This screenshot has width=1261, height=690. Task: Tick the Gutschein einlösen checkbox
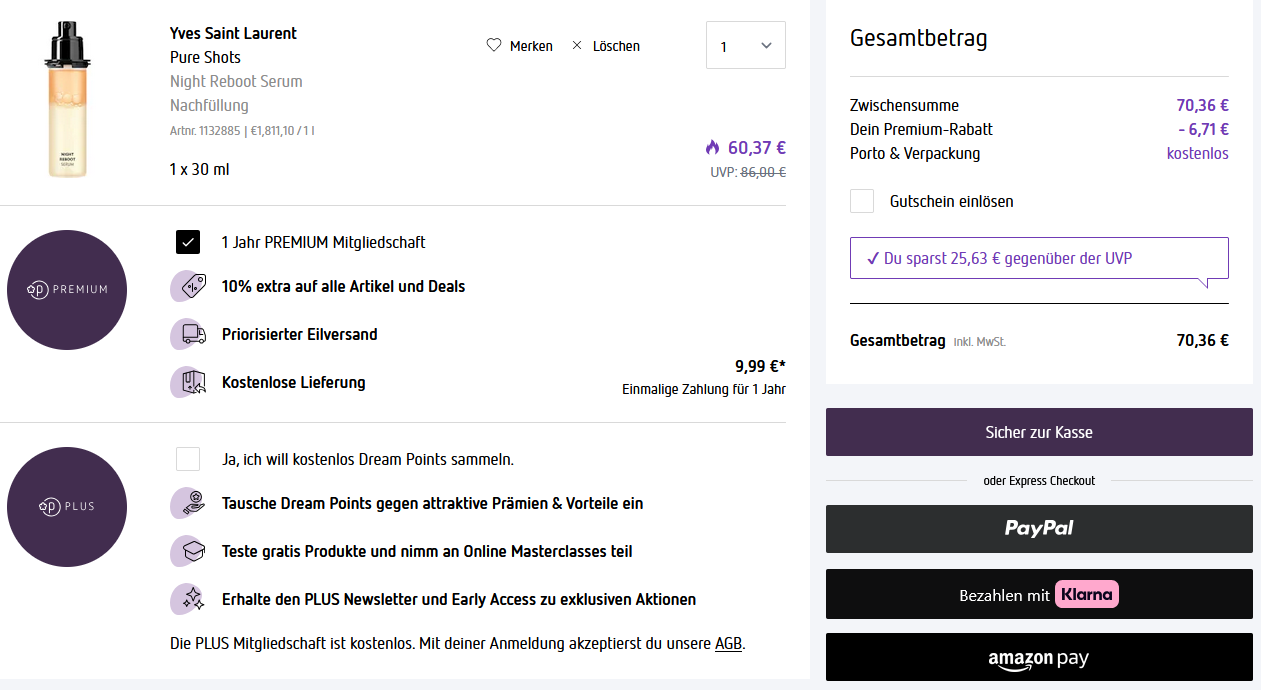862,201
